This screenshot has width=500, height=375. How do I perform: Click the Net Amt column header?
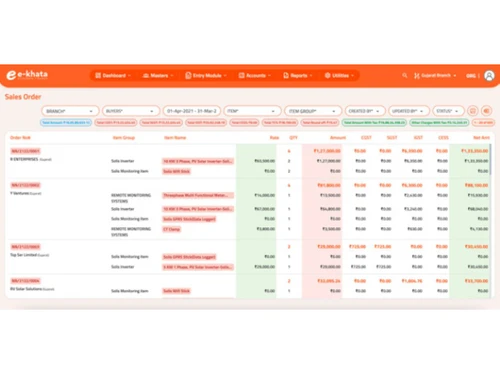coord(481,138)
